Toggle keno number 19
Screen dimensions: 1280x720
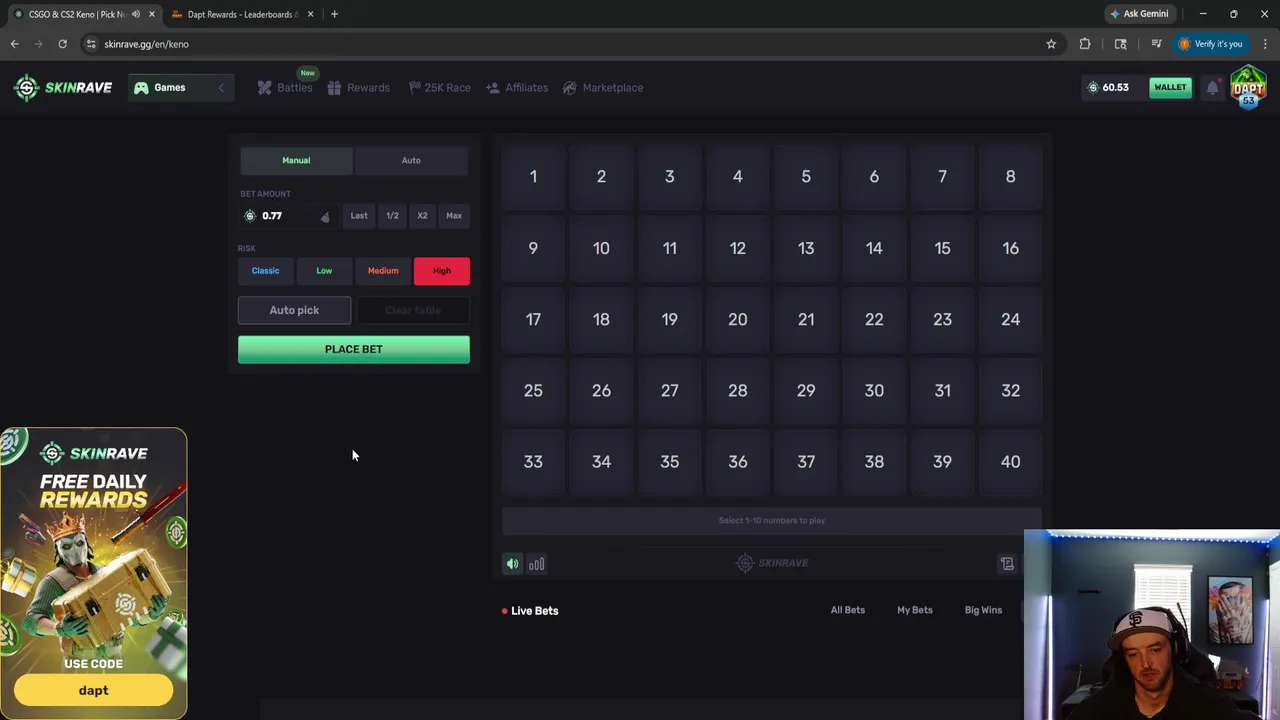pos(669,319)
